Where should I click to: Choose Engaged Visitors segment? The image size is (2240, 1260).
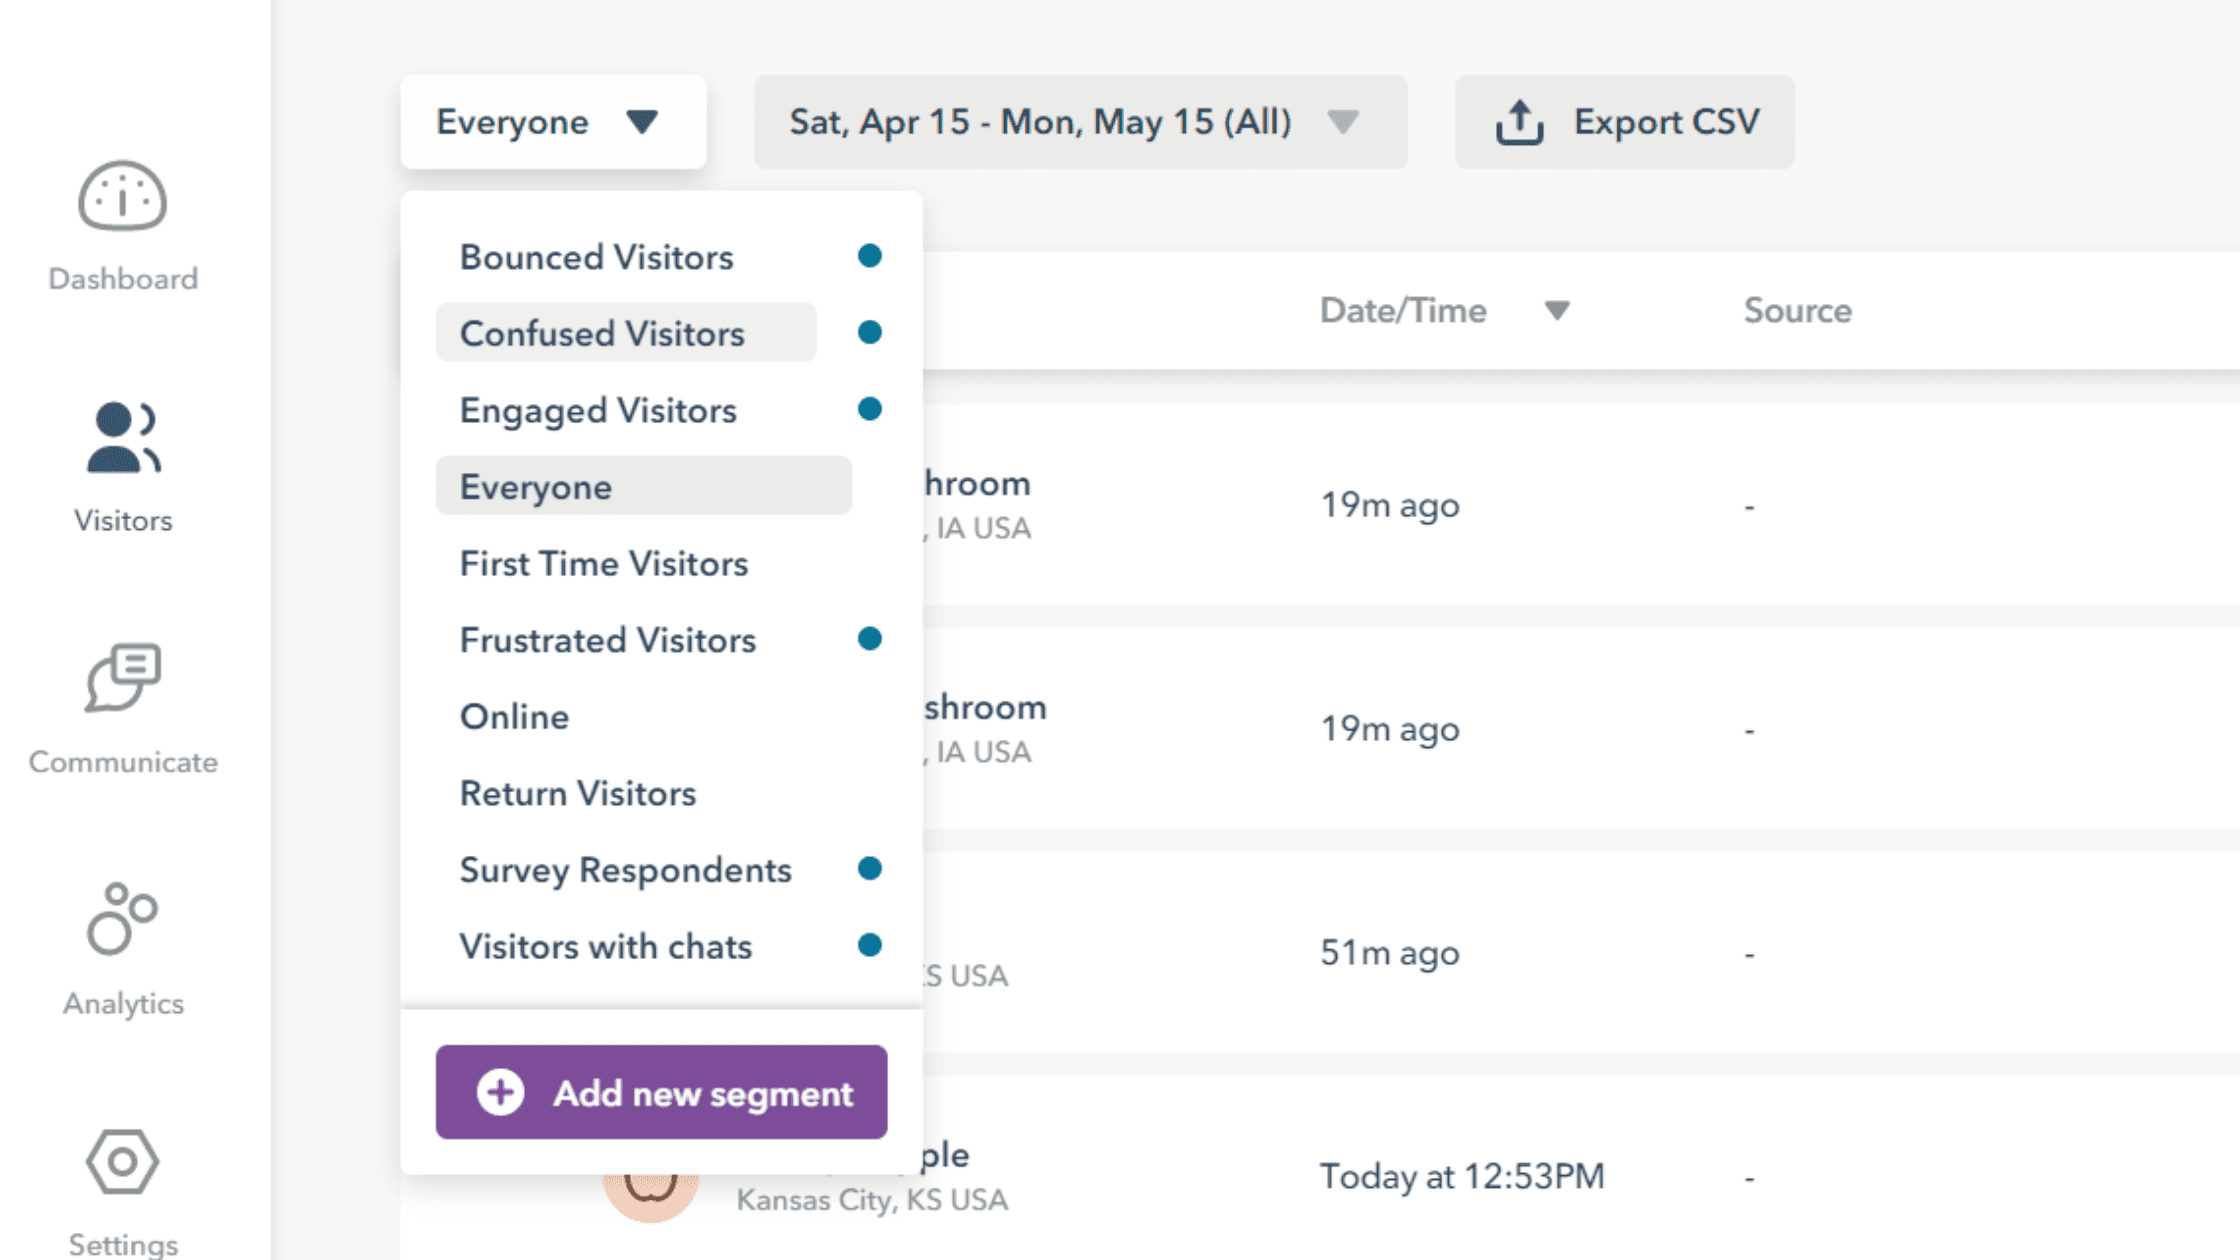pyautogui.click(x=598, y=410)
